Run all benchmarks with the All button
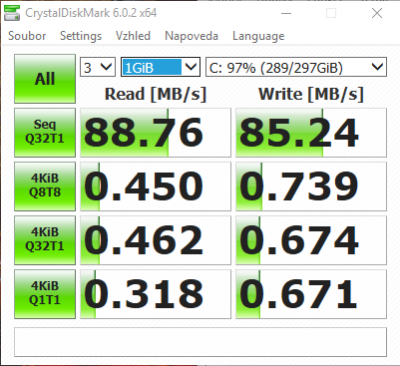This screenshot has height=366, width=400. click(x=45, y=79)
